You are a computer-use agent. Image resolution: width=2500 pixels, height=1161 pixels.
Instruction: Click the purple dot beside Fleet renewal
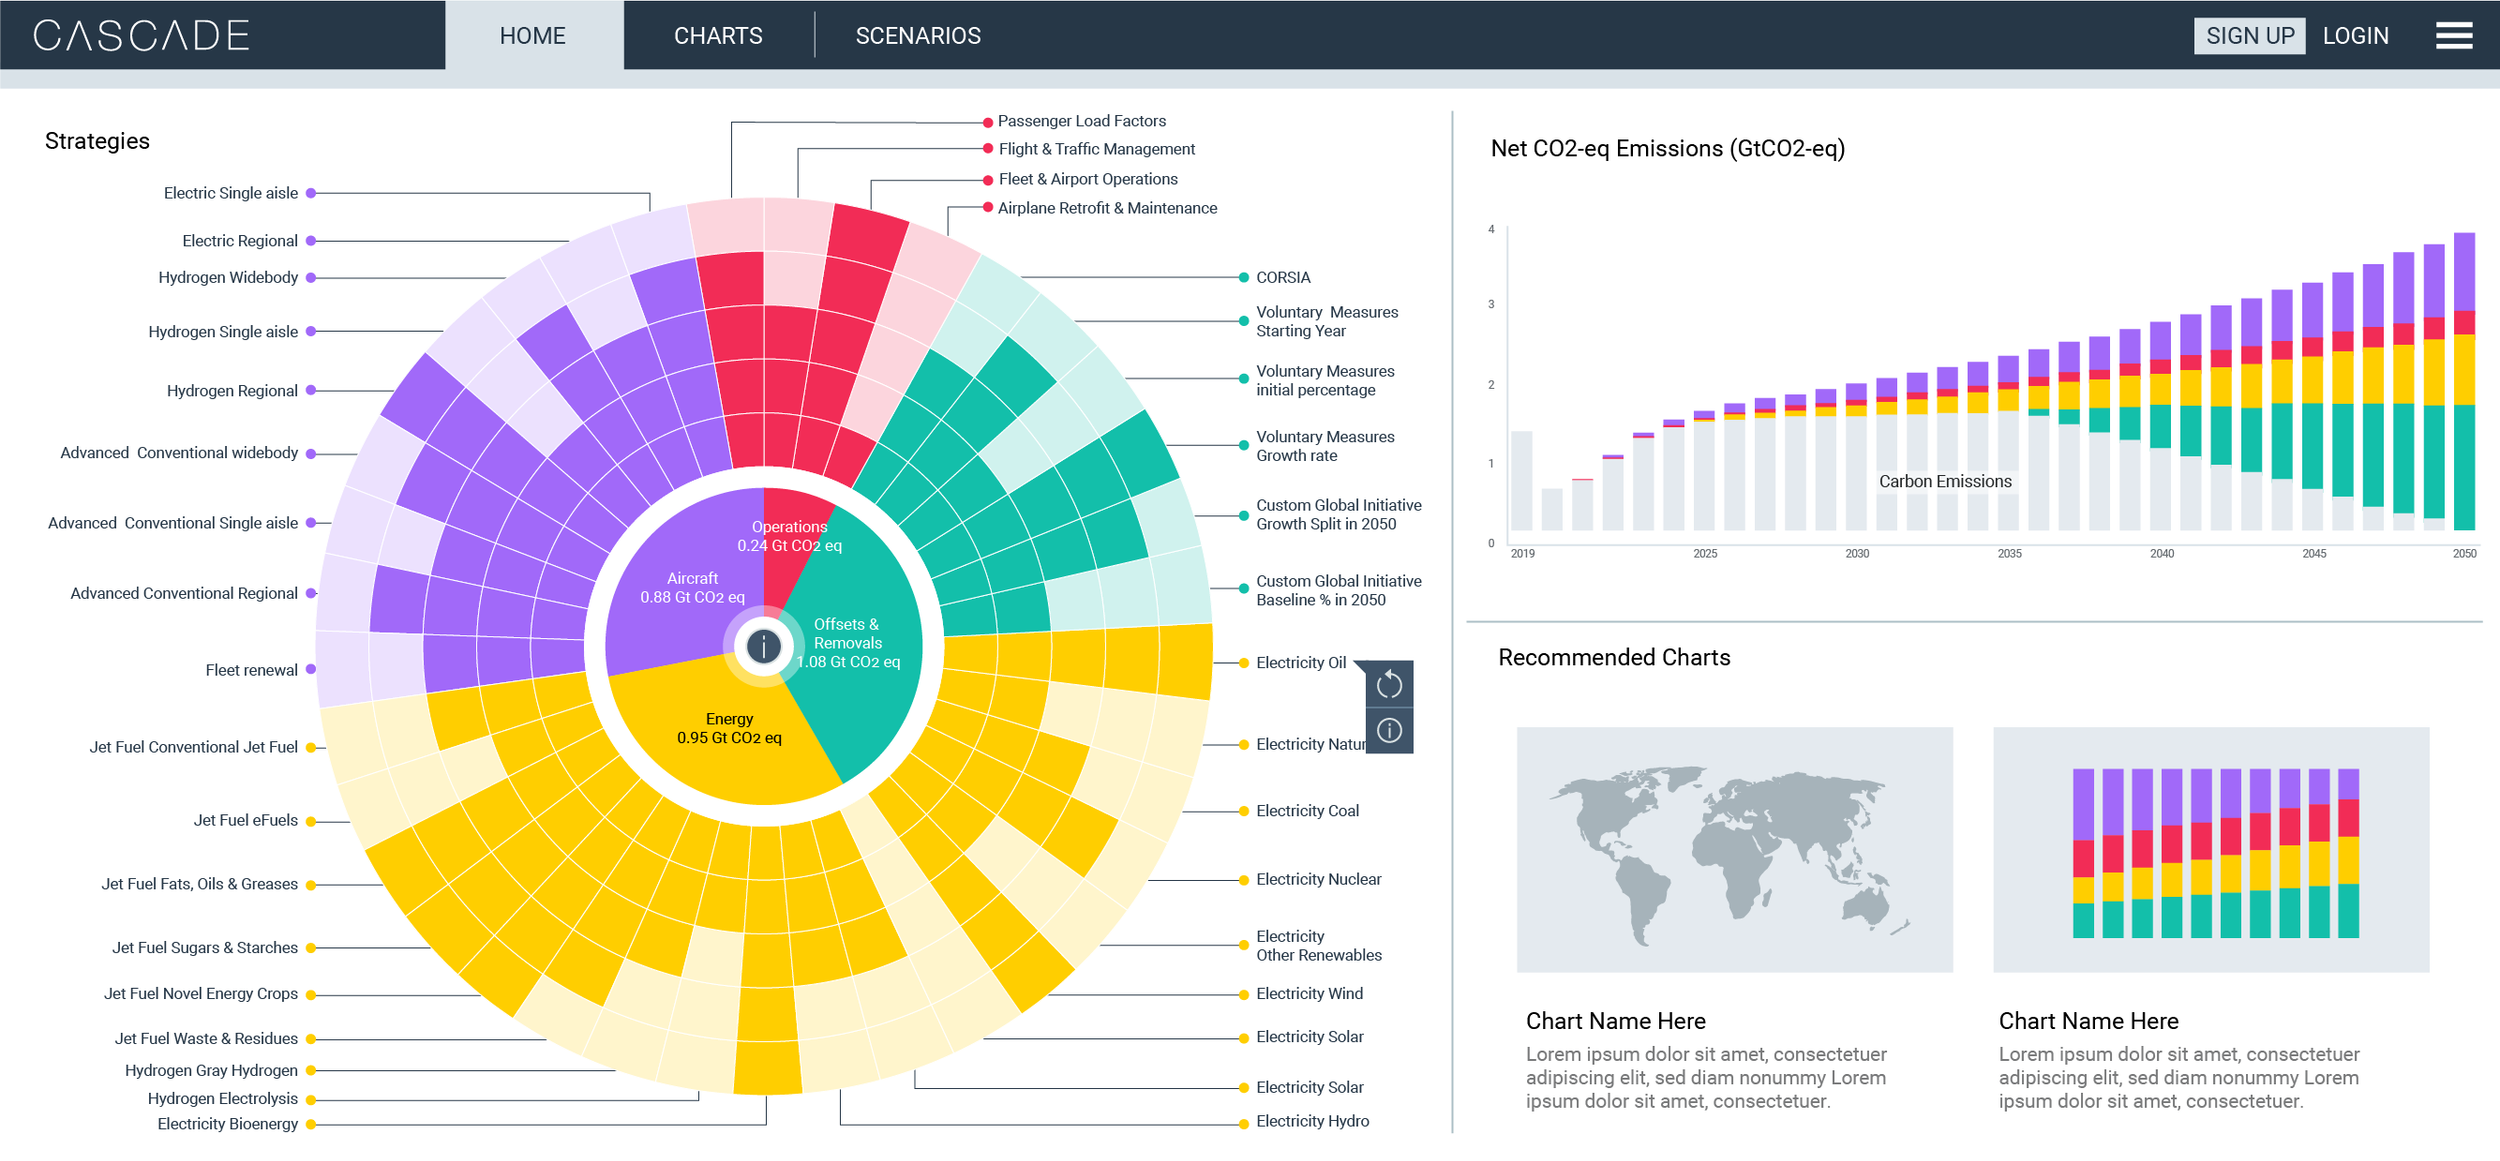[x=311, y=670]
